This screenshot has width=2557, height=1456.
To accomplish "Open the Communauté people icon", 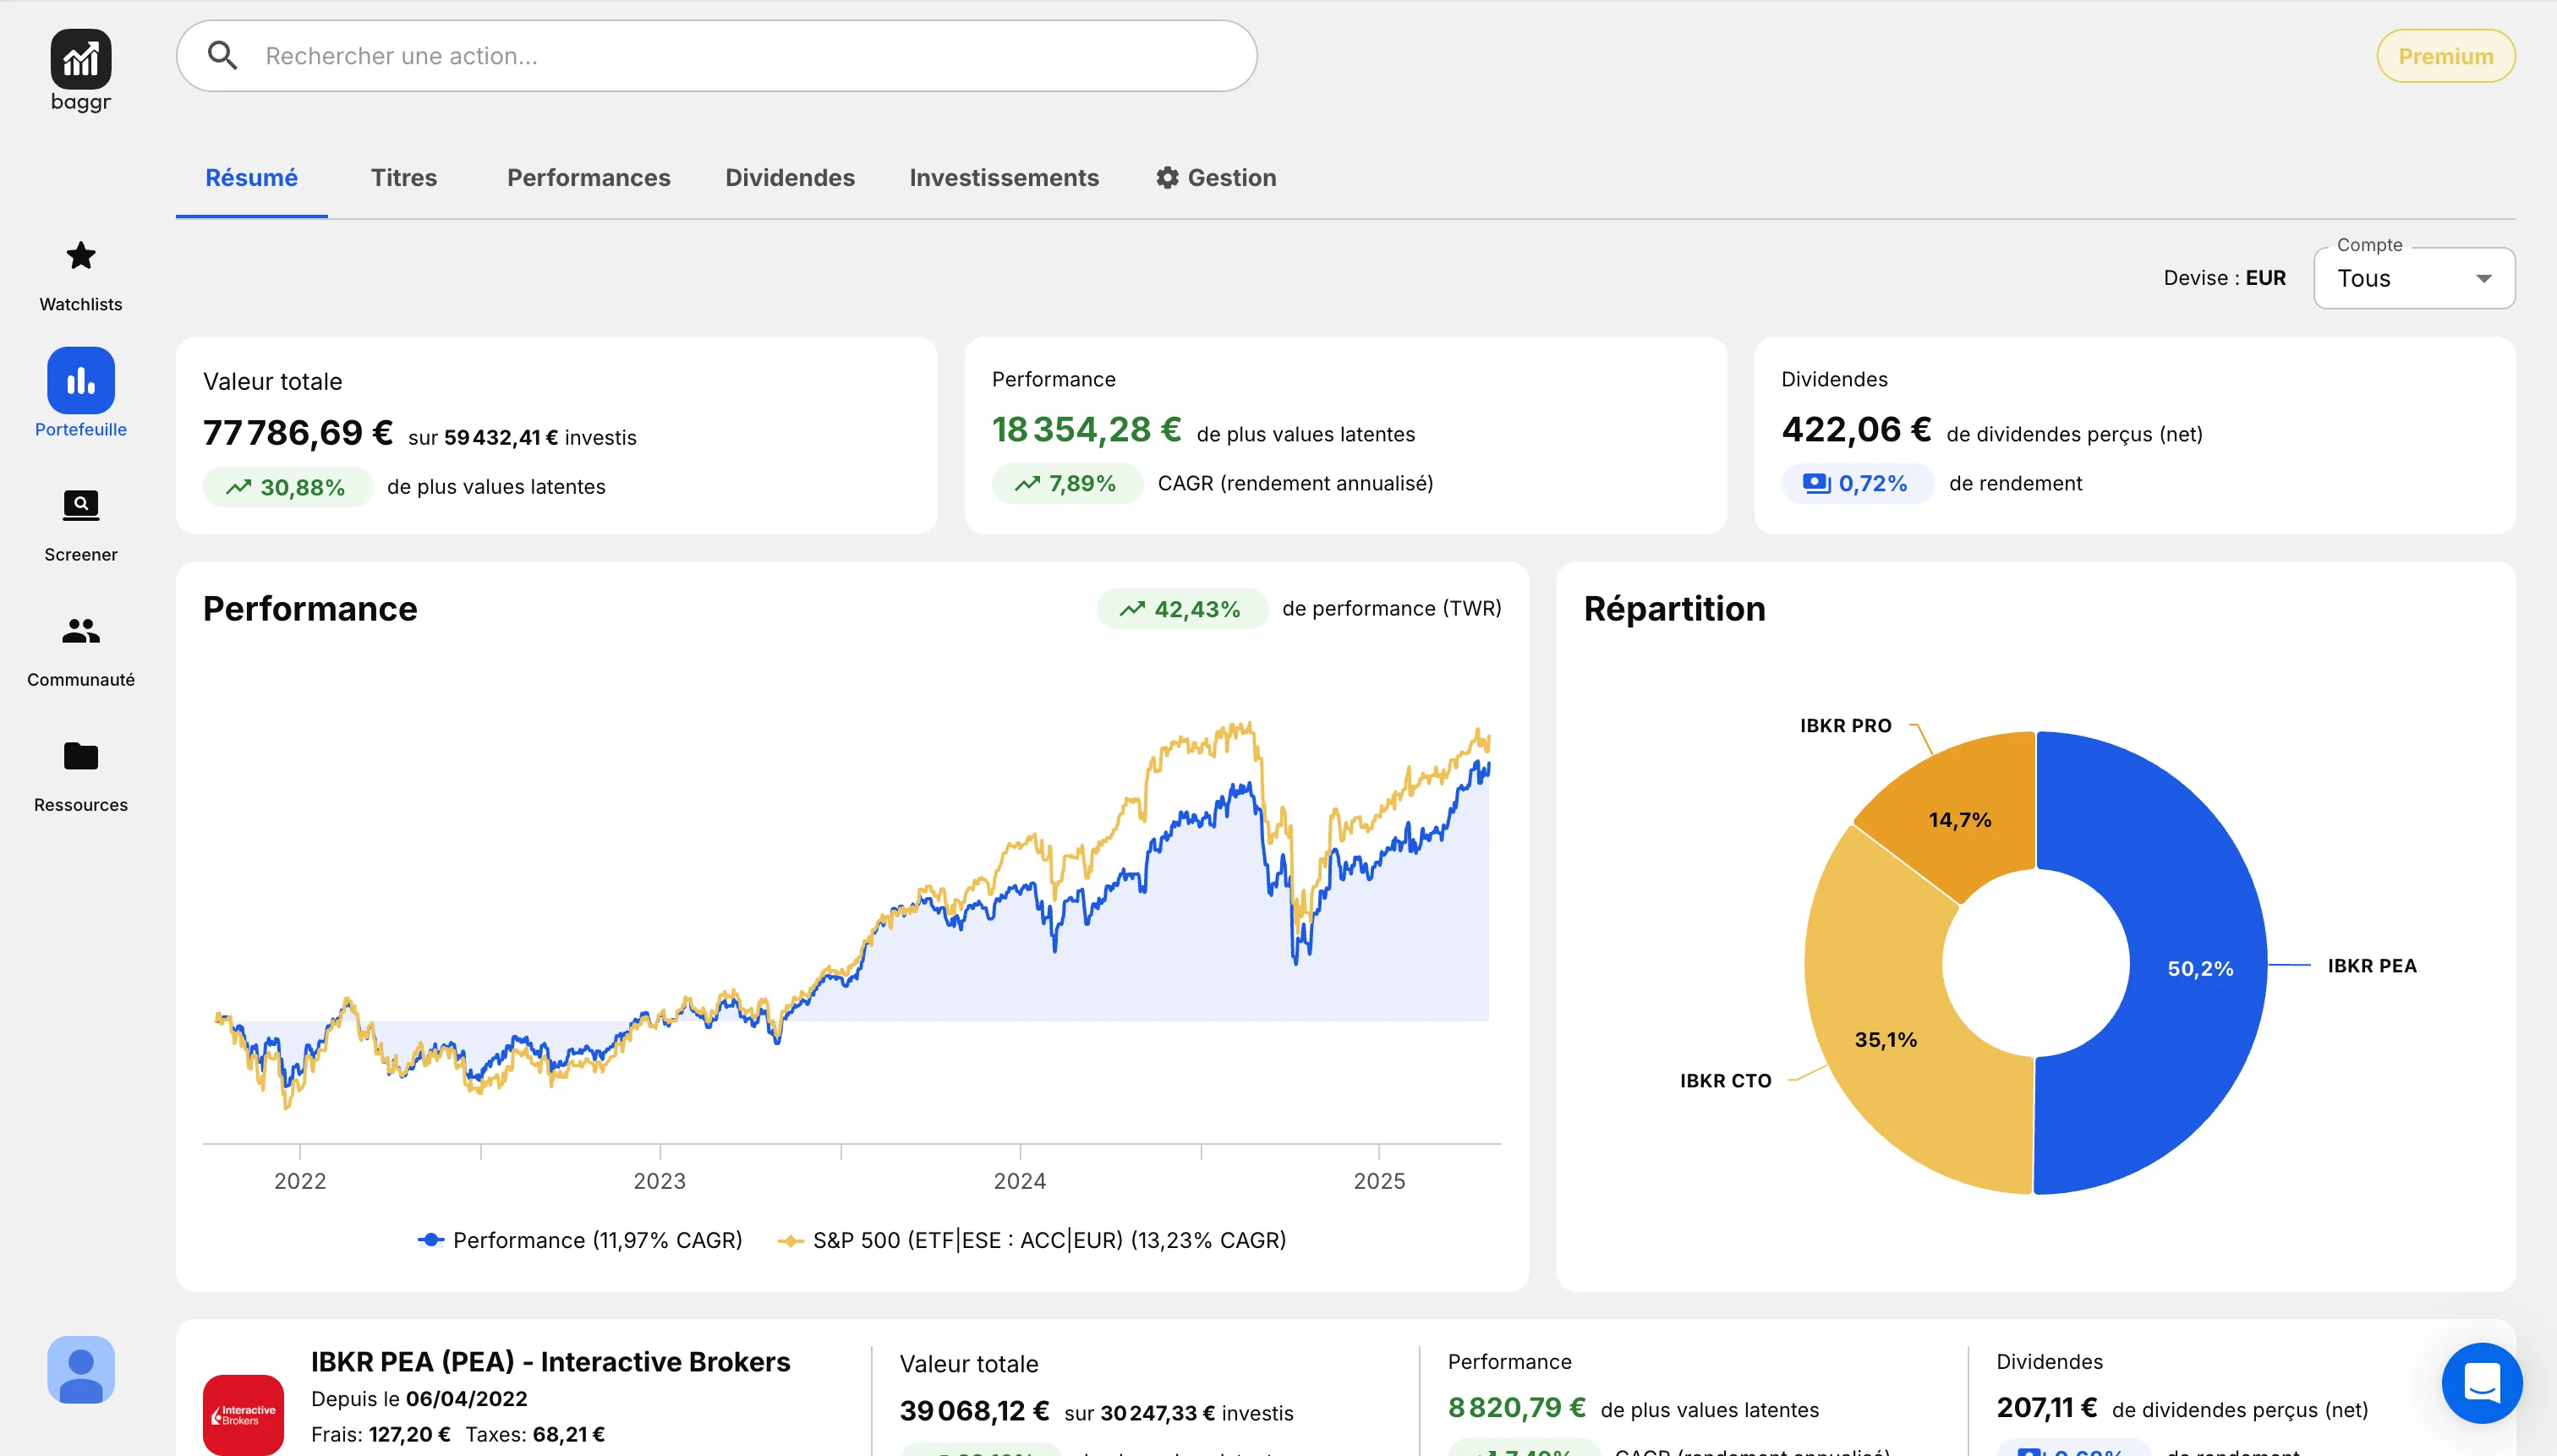I will coord(80,631).
